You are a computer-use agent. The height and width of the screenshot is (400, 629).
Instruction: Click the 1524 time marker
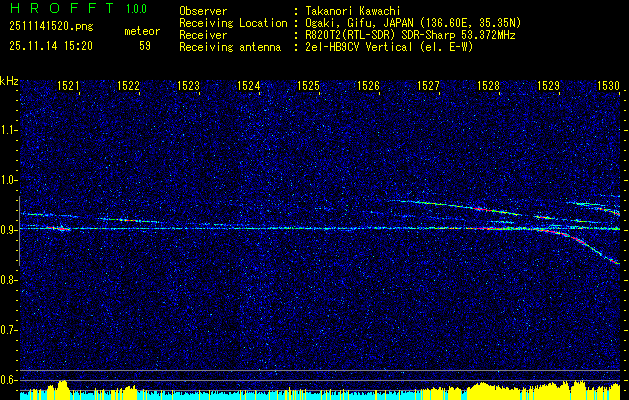point(248,85)
